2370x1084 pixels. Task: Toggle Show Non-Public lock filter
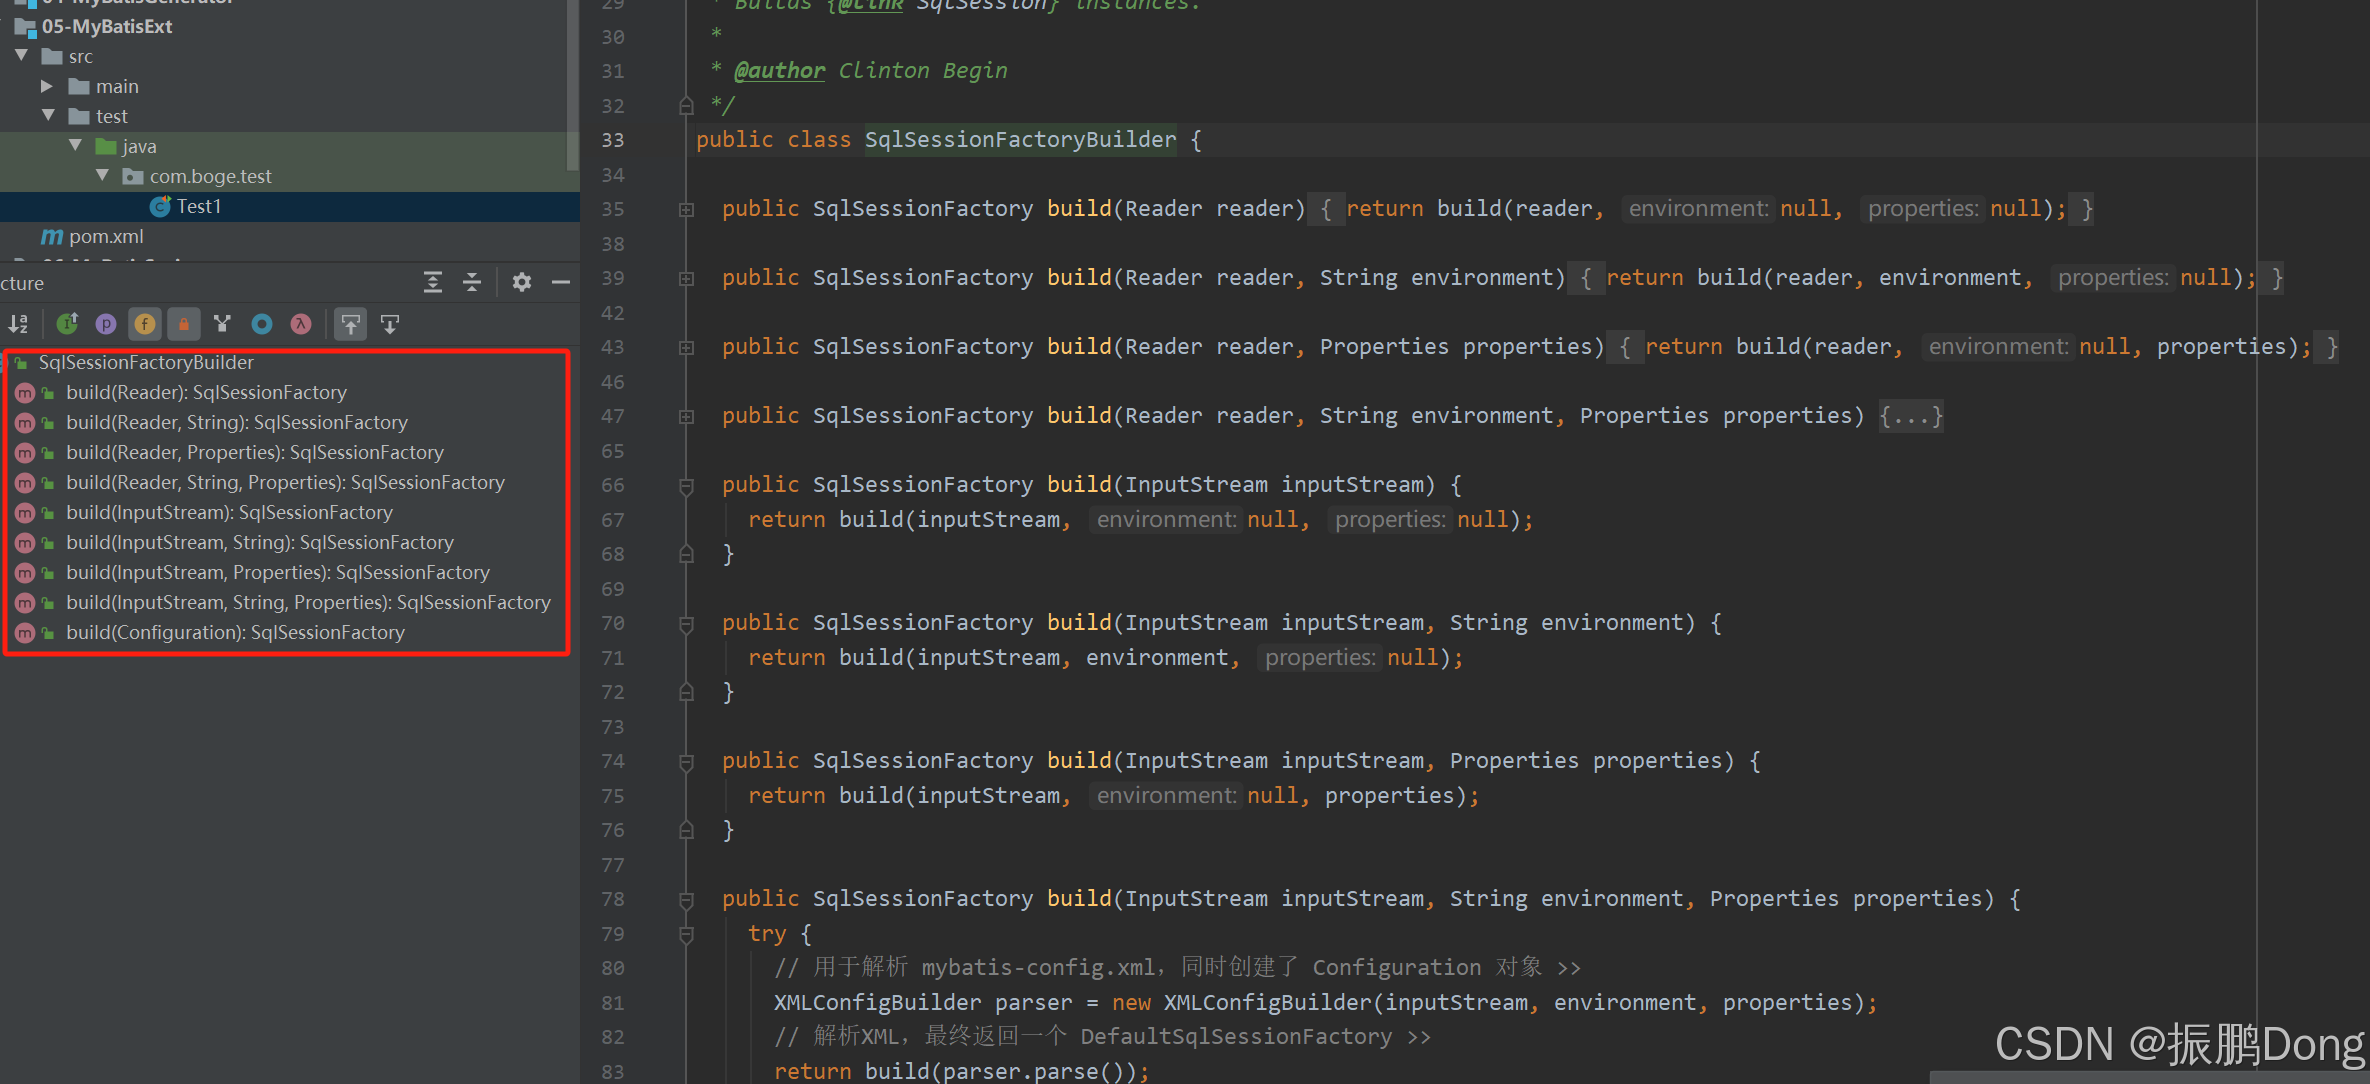pos(184,324)
